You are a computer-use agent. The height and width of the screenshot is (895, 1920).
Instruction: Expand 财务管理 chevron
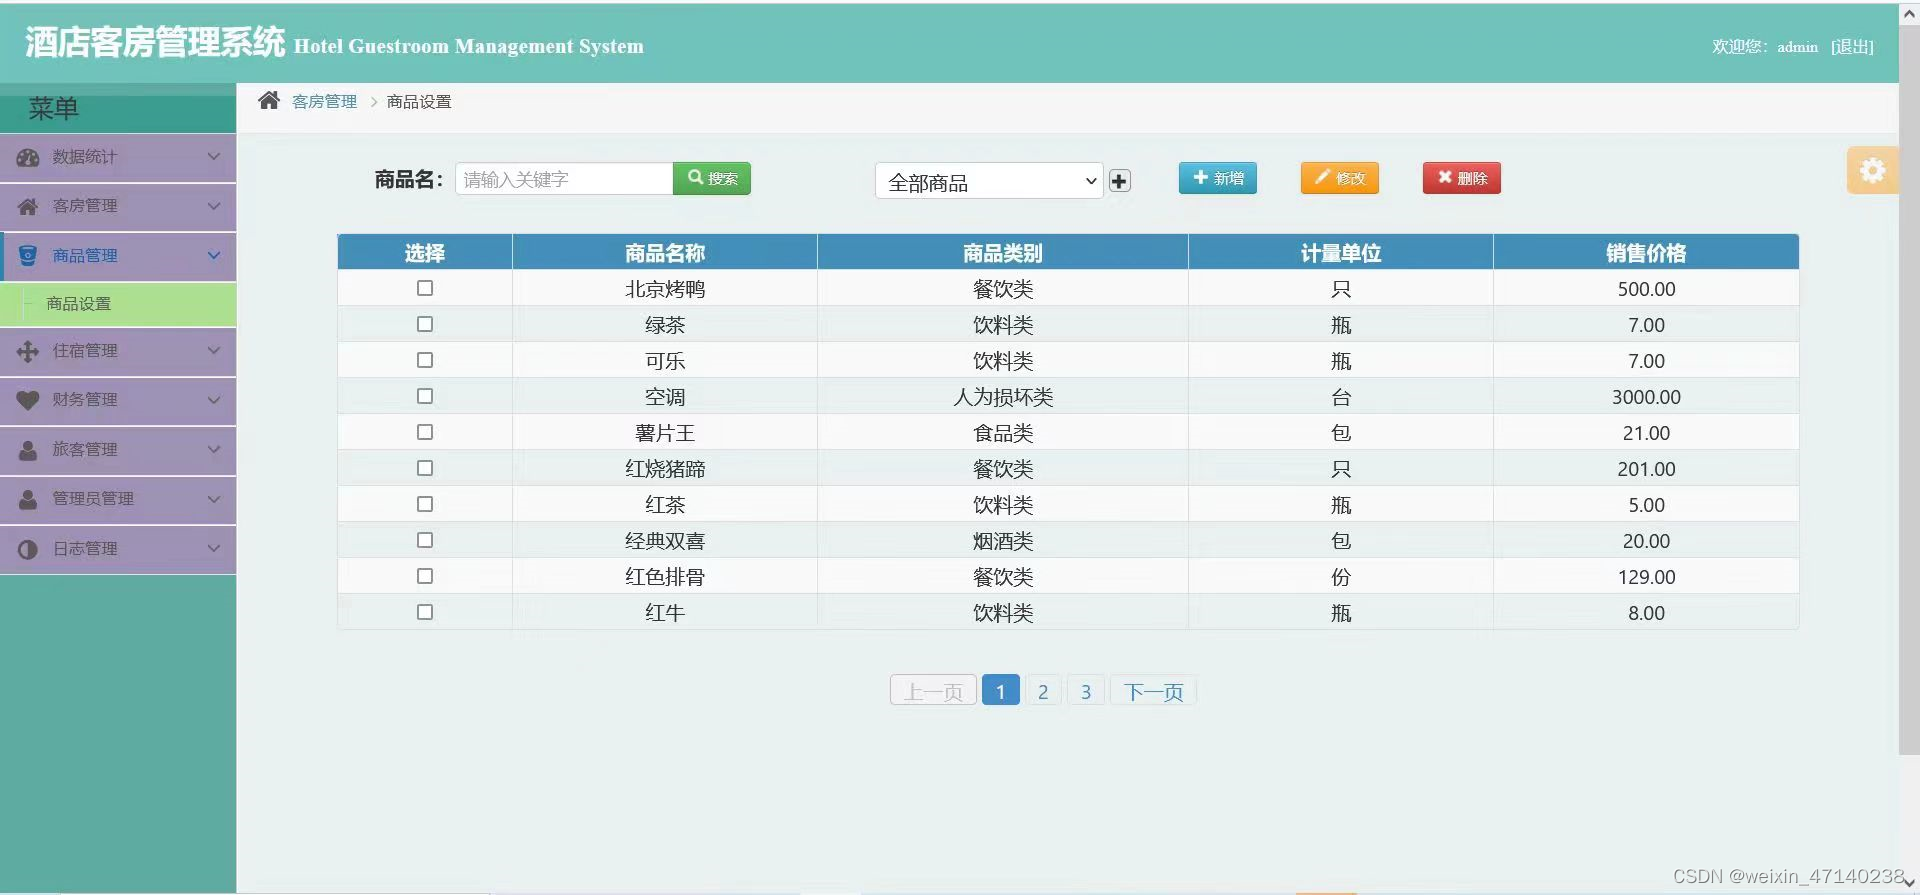213,400
